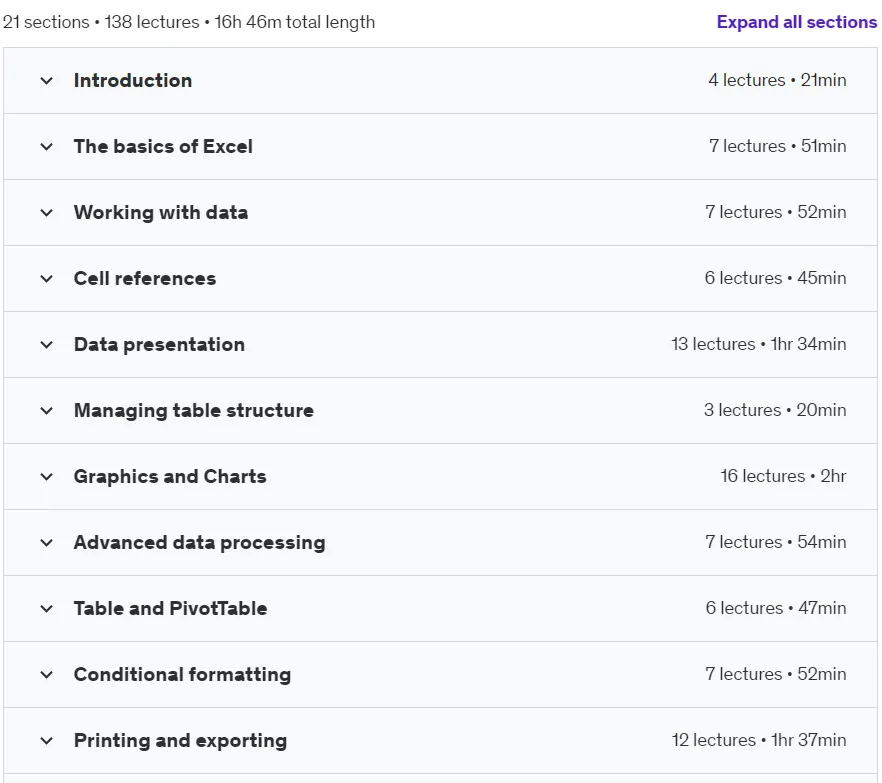Select Table and PivotTable heading
Screen dimensions: 882x783
coord(170,608)
